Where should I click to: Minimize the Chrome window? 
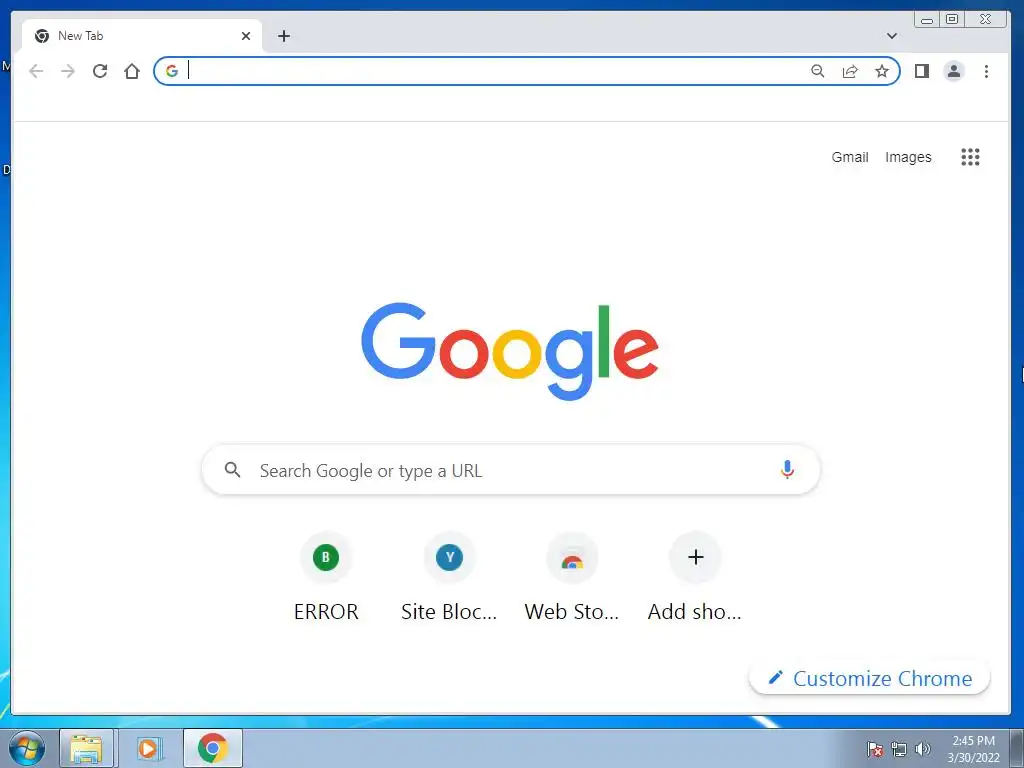(927, 20)
